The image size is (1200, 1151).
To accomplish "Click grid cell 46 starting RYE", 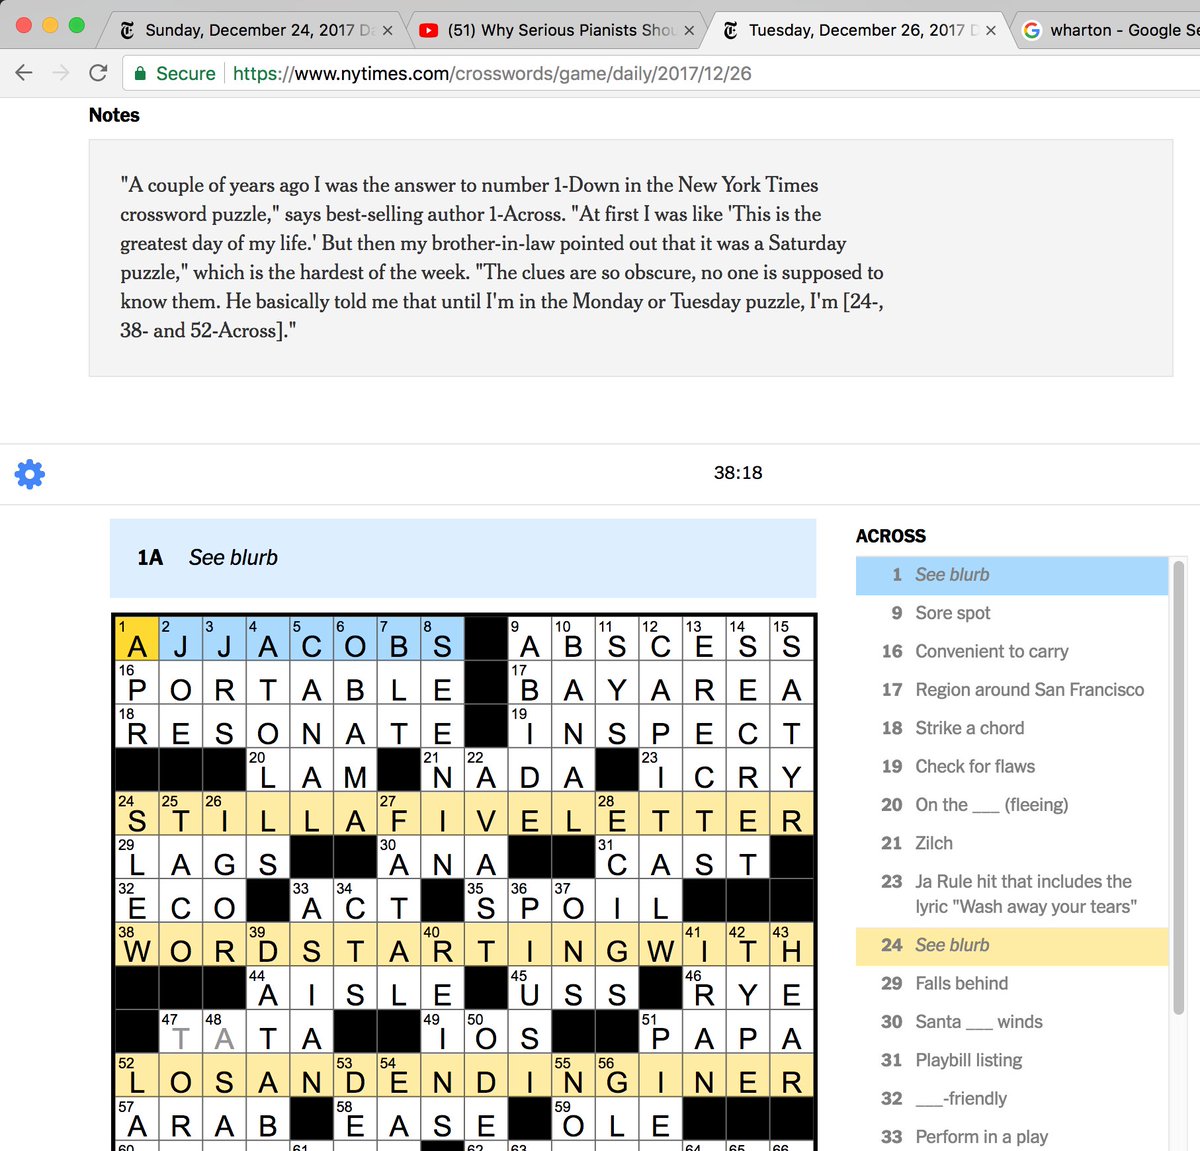I will tap(704, 987).
